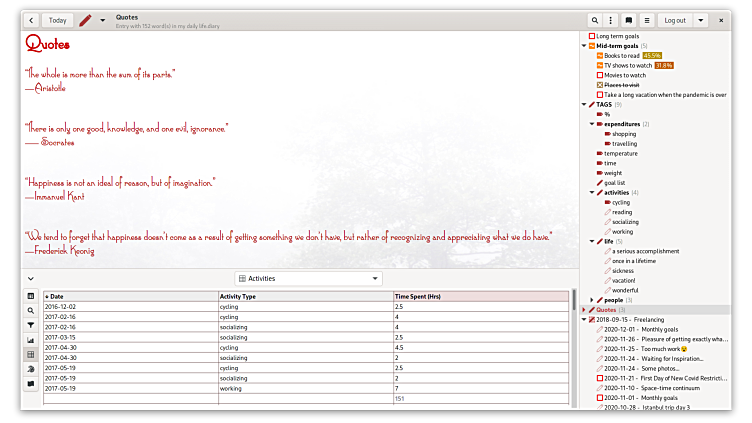Image resolution: width=752 pixels, height=423 pixels.
Task: Open the bar chart panel icon
Action: (x=31, y=340)
